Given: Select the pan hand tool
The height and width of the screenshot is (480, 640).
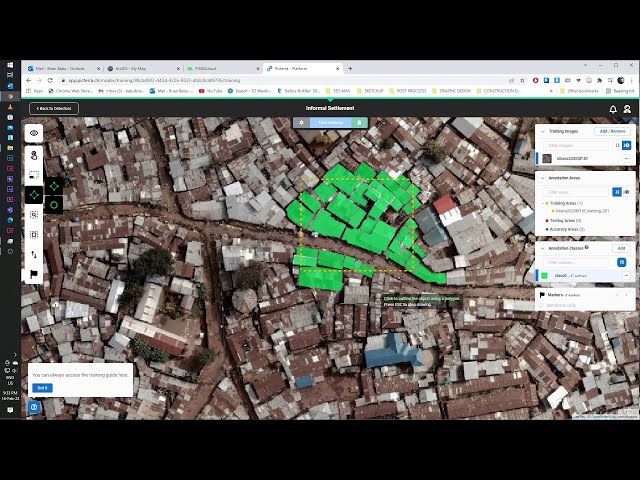Looking at the screenshot, I should [34, 155].
